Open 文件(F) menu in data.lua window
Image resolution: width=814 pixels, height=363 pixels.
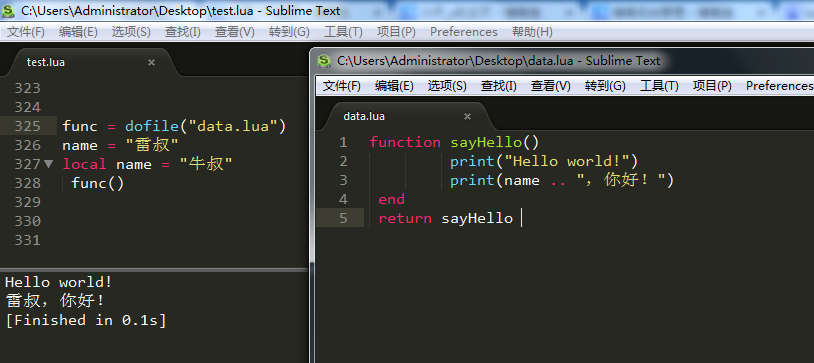342,86
